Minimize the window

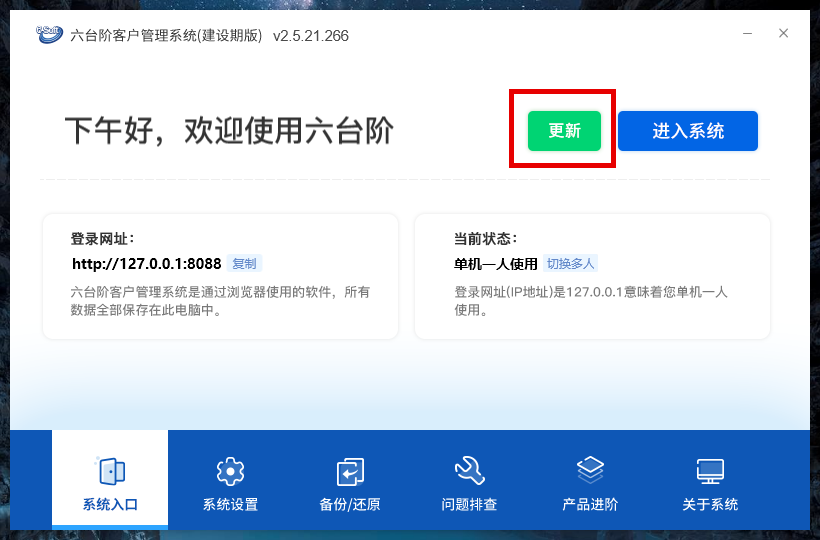[x=747, y=33]
